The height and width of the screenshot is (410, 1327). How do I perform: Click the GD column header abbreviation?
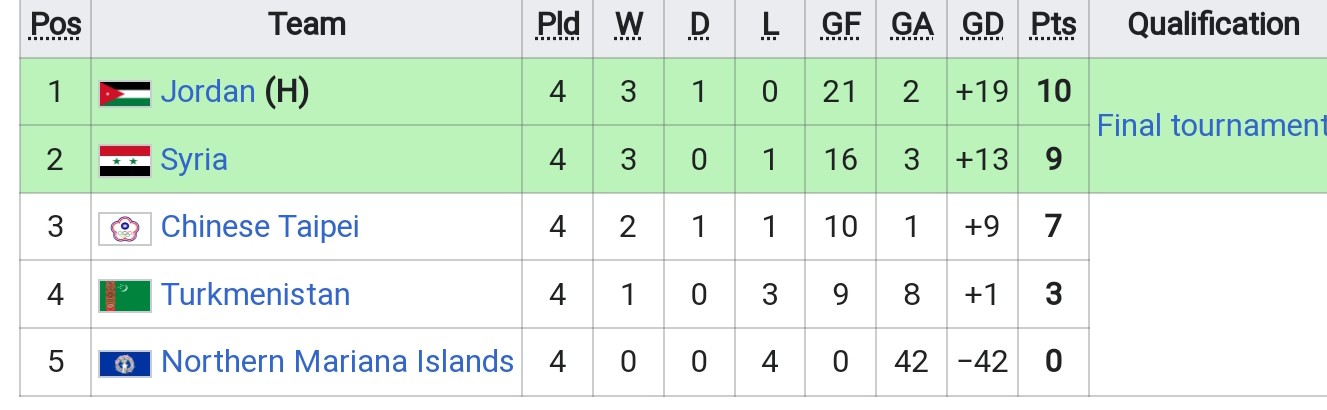pyautogui.click(x=983, y=25)
